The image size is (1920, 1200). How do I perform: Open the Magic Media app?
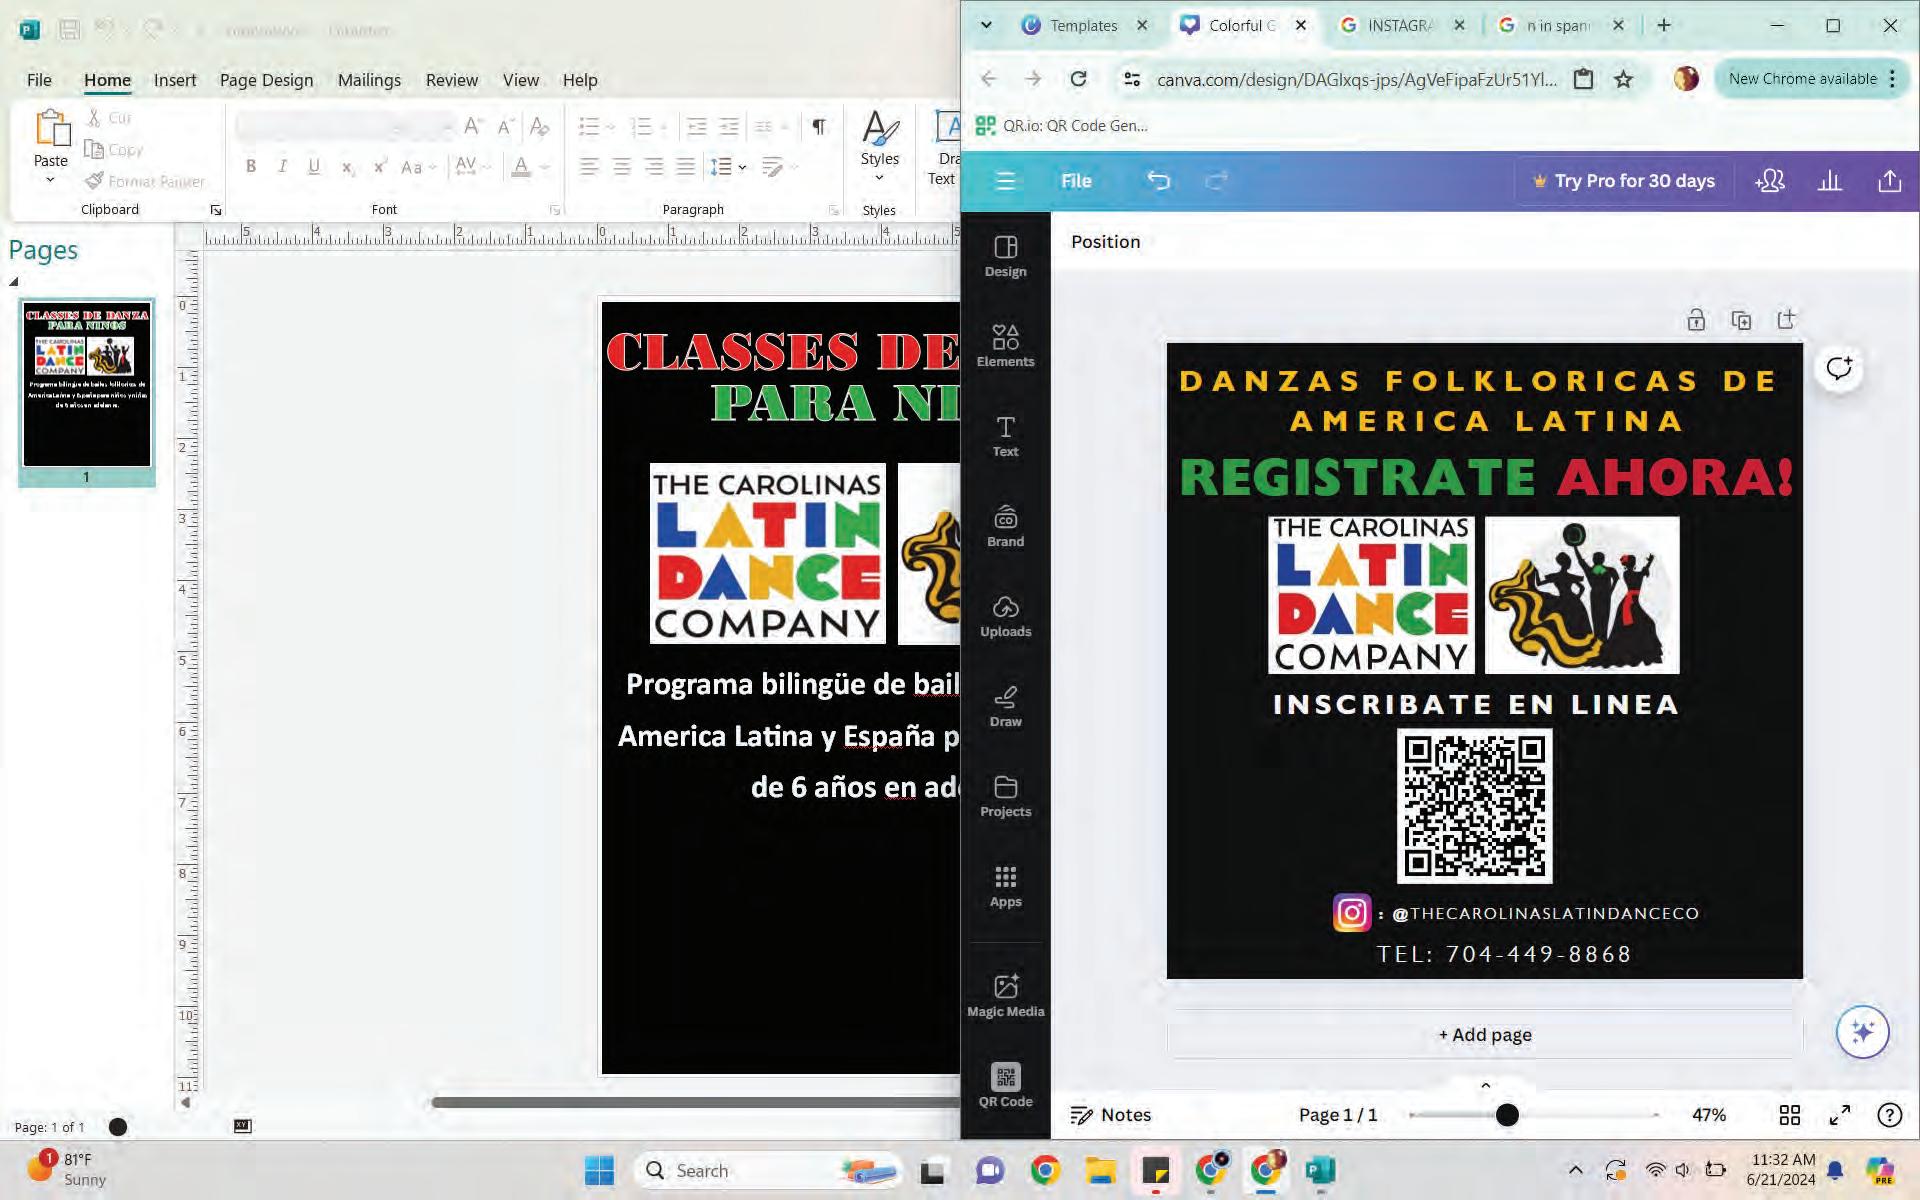click(1005, 995)
